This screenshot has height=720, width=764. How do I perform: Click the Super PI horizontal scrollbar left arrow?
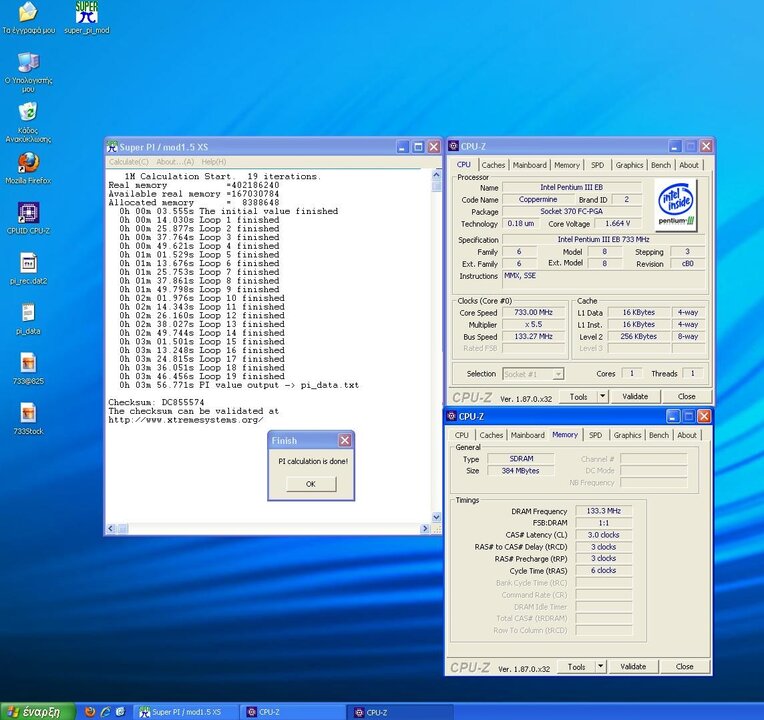(111, 529)
